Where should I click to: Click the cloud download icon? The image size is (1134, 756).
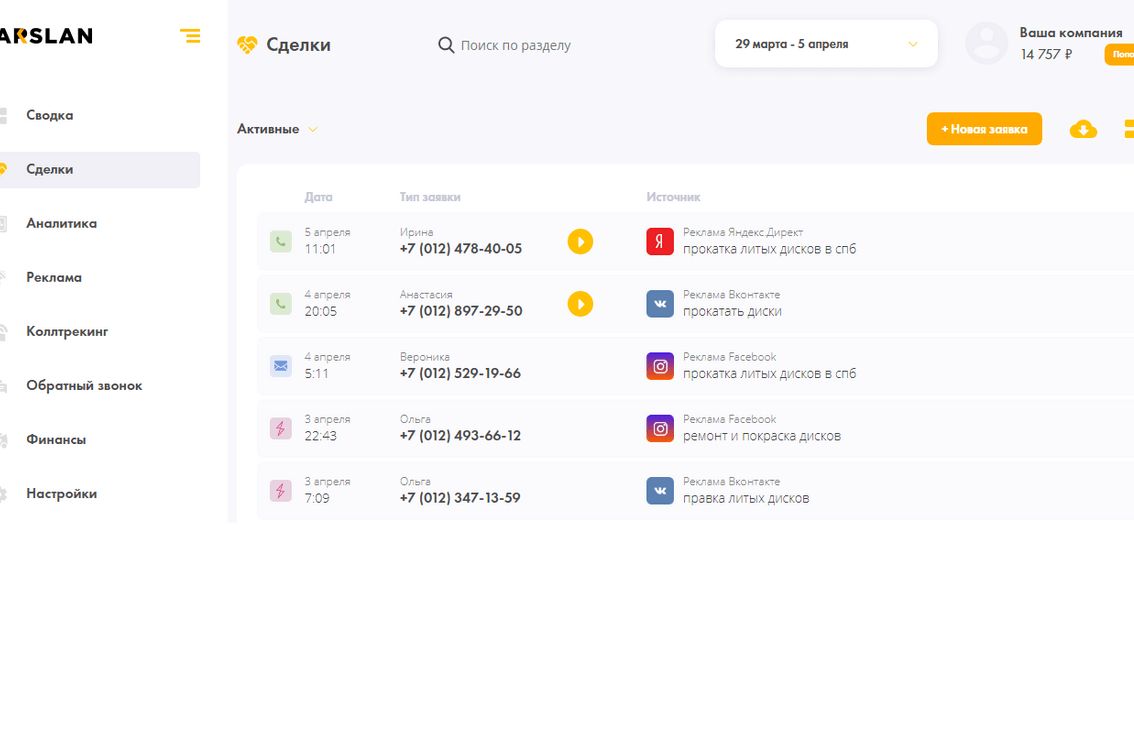point(1083,129)
